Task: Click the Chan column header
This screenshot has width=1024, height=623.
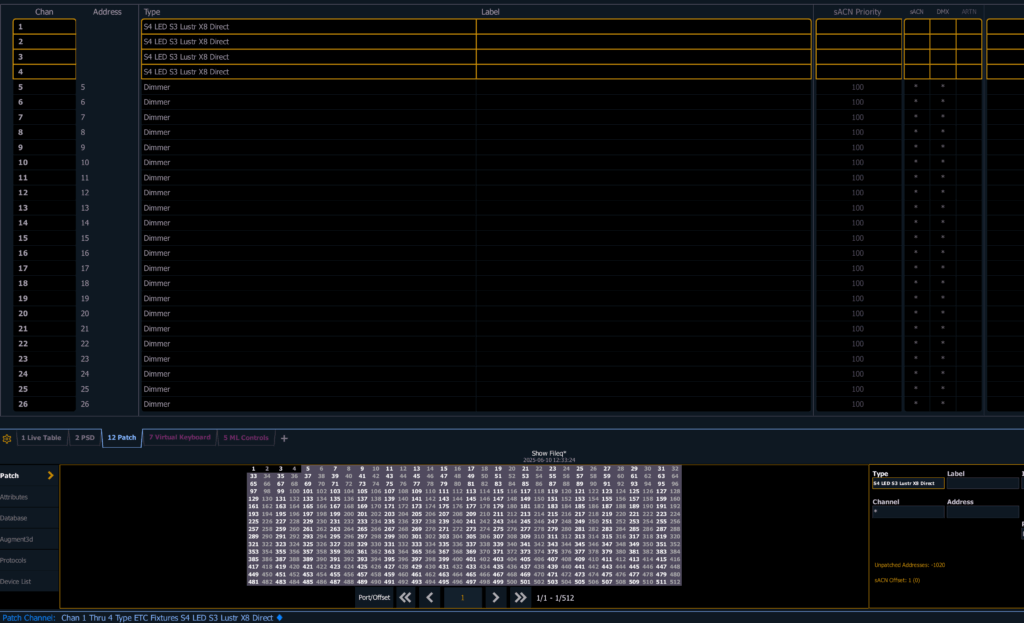Action: (x=44, y=12)
